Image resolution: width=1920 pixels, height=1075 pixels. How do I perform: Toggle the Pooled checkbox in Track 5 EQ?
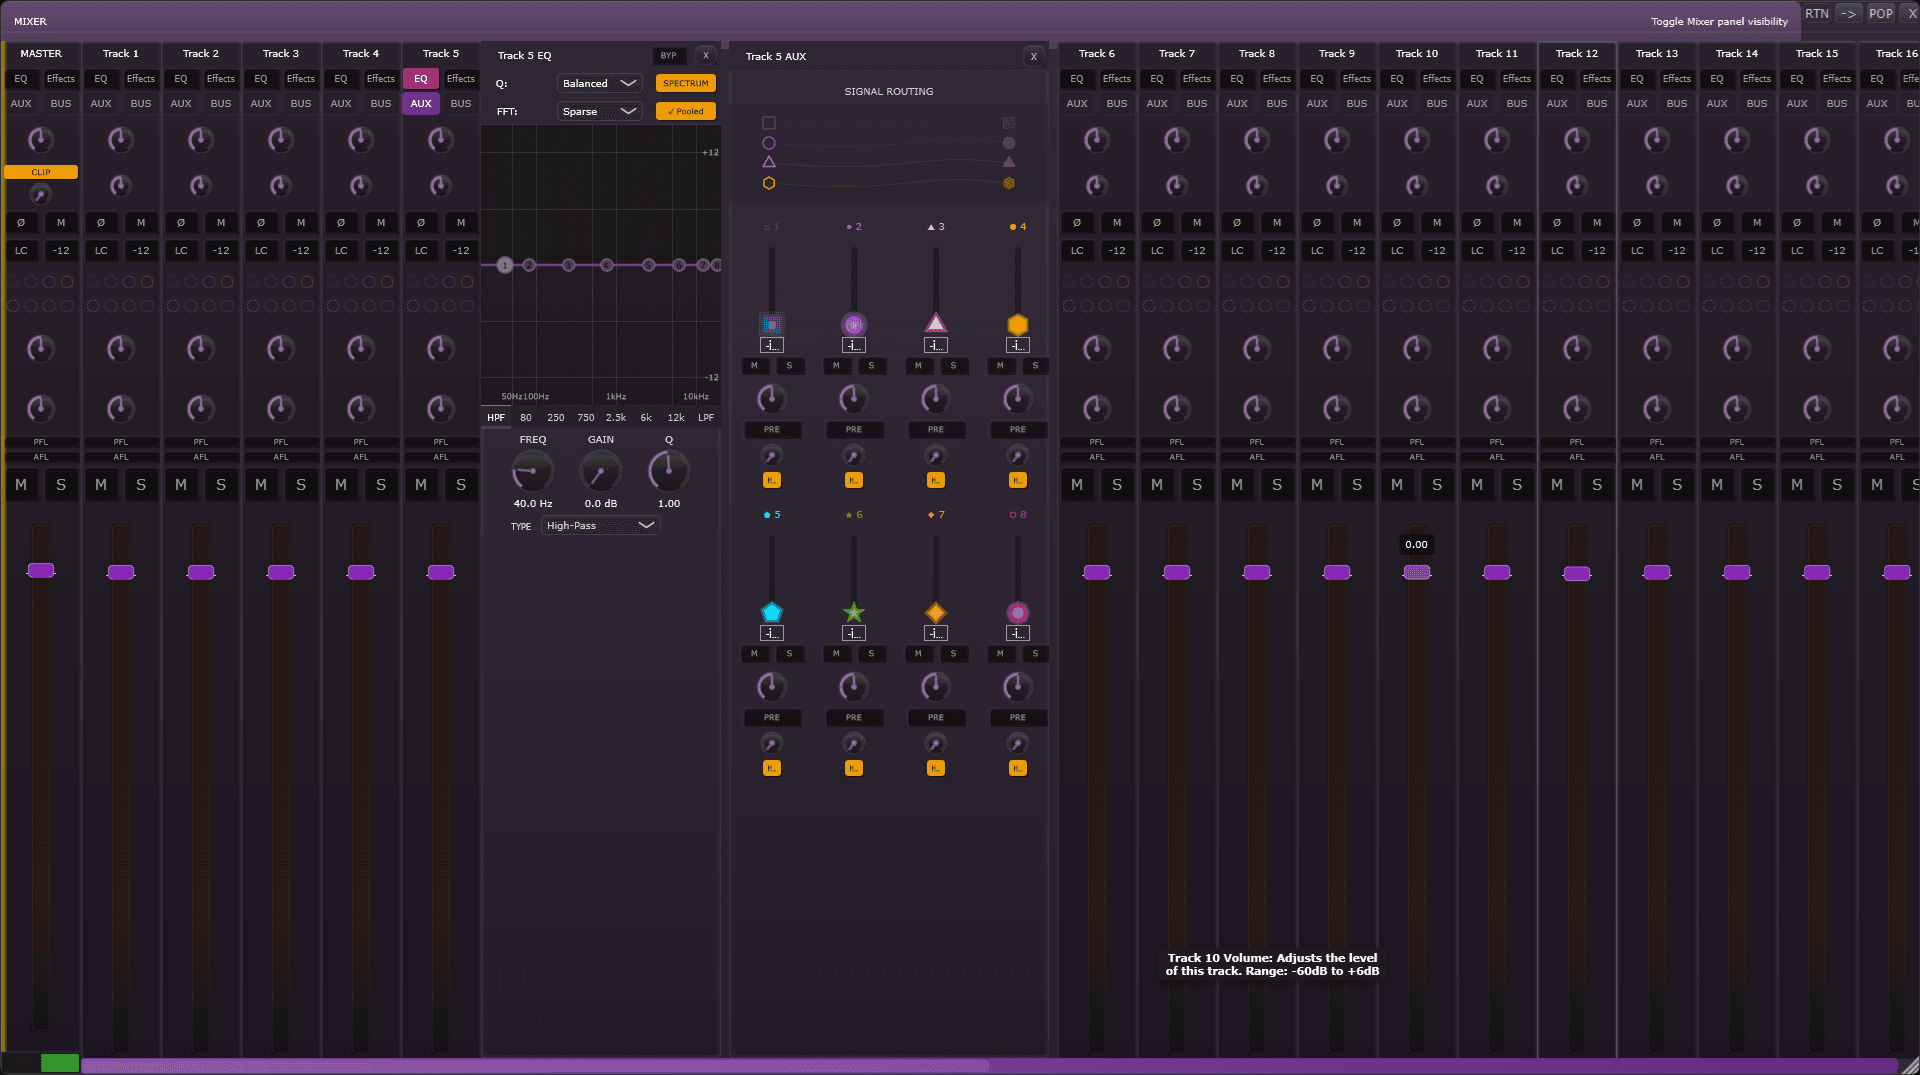685,111
